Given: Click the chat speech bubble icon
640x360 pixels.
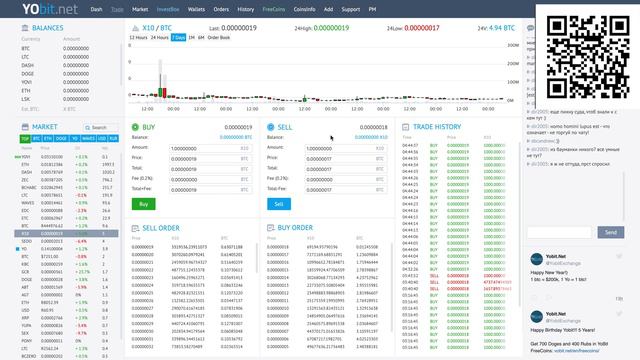Looking at the screenshot, I should pyautogui.click(x=530, y=28).
